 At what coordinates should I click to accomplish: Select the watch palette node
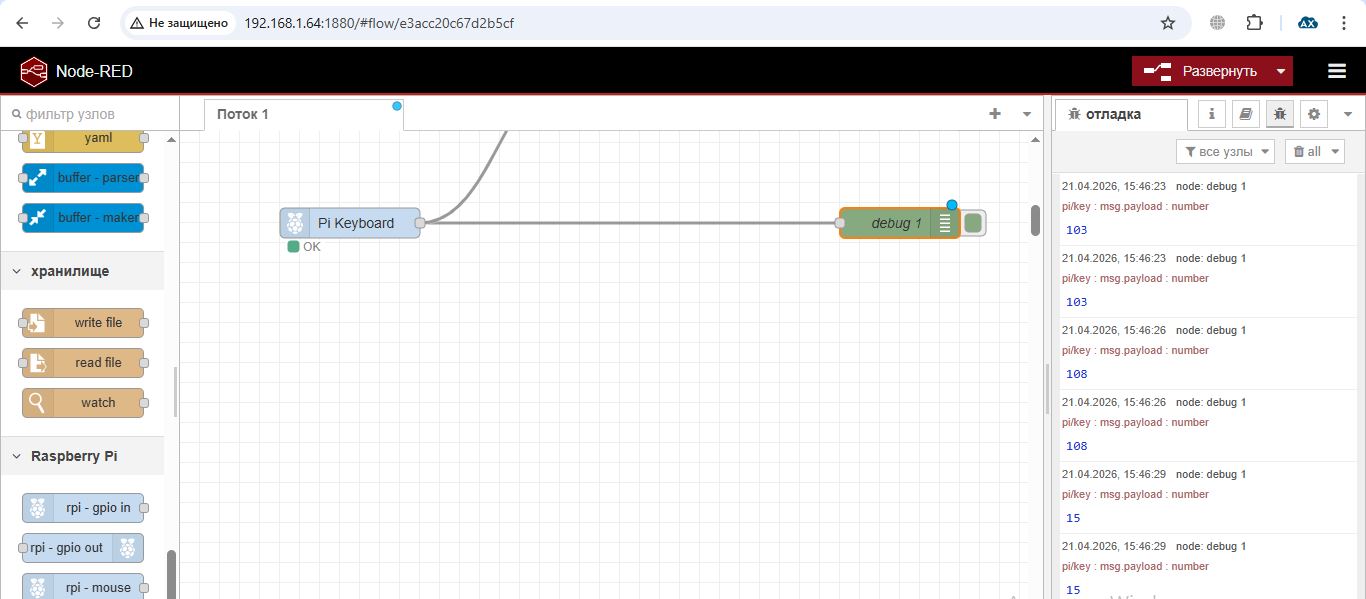(x=83, y=403)
